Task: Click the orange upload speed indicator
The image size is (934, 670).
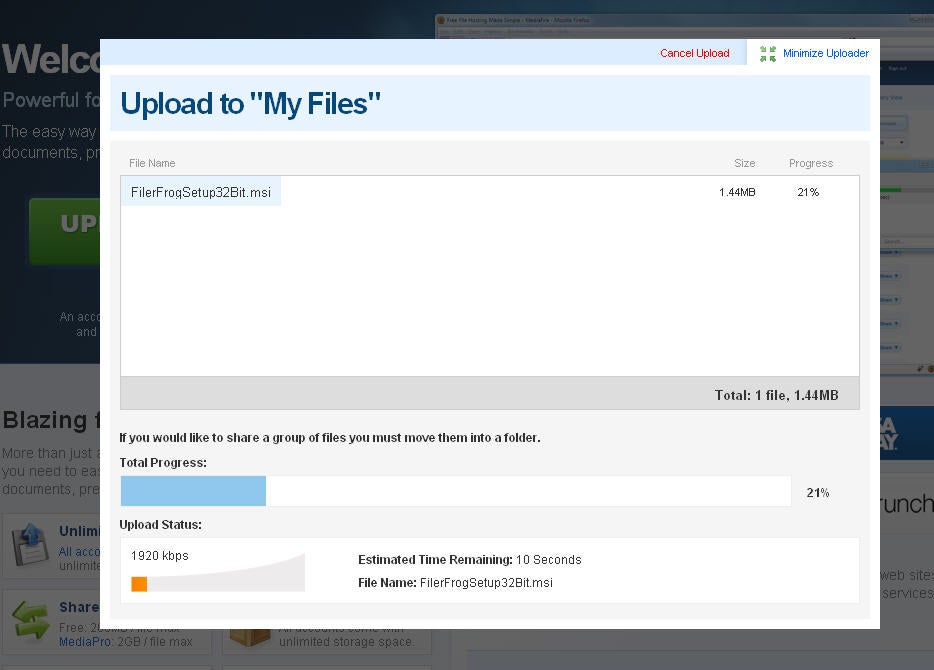Action: tap(139, 584)
